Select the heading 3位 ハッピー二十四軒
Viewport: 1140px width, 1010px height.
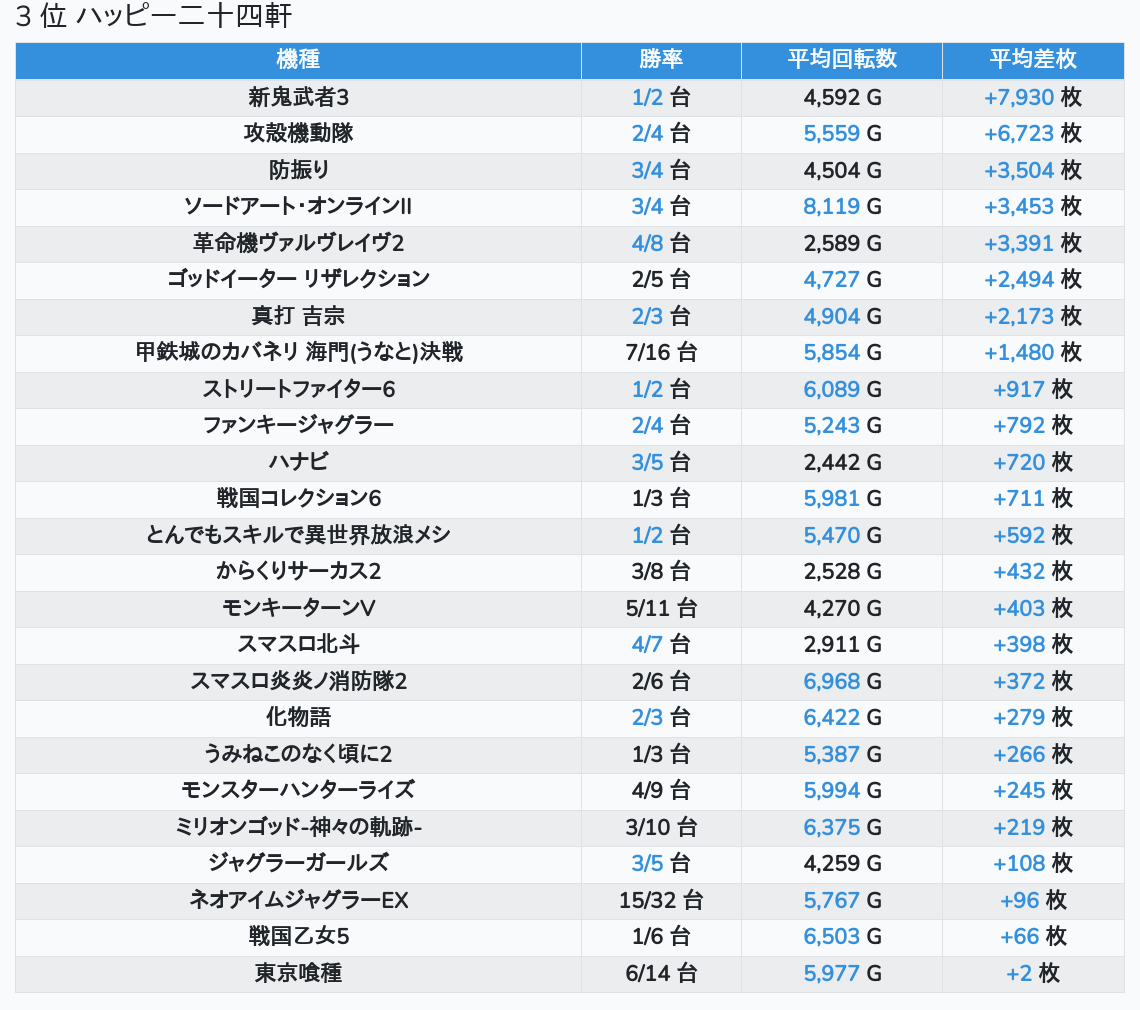pos(154,16)
